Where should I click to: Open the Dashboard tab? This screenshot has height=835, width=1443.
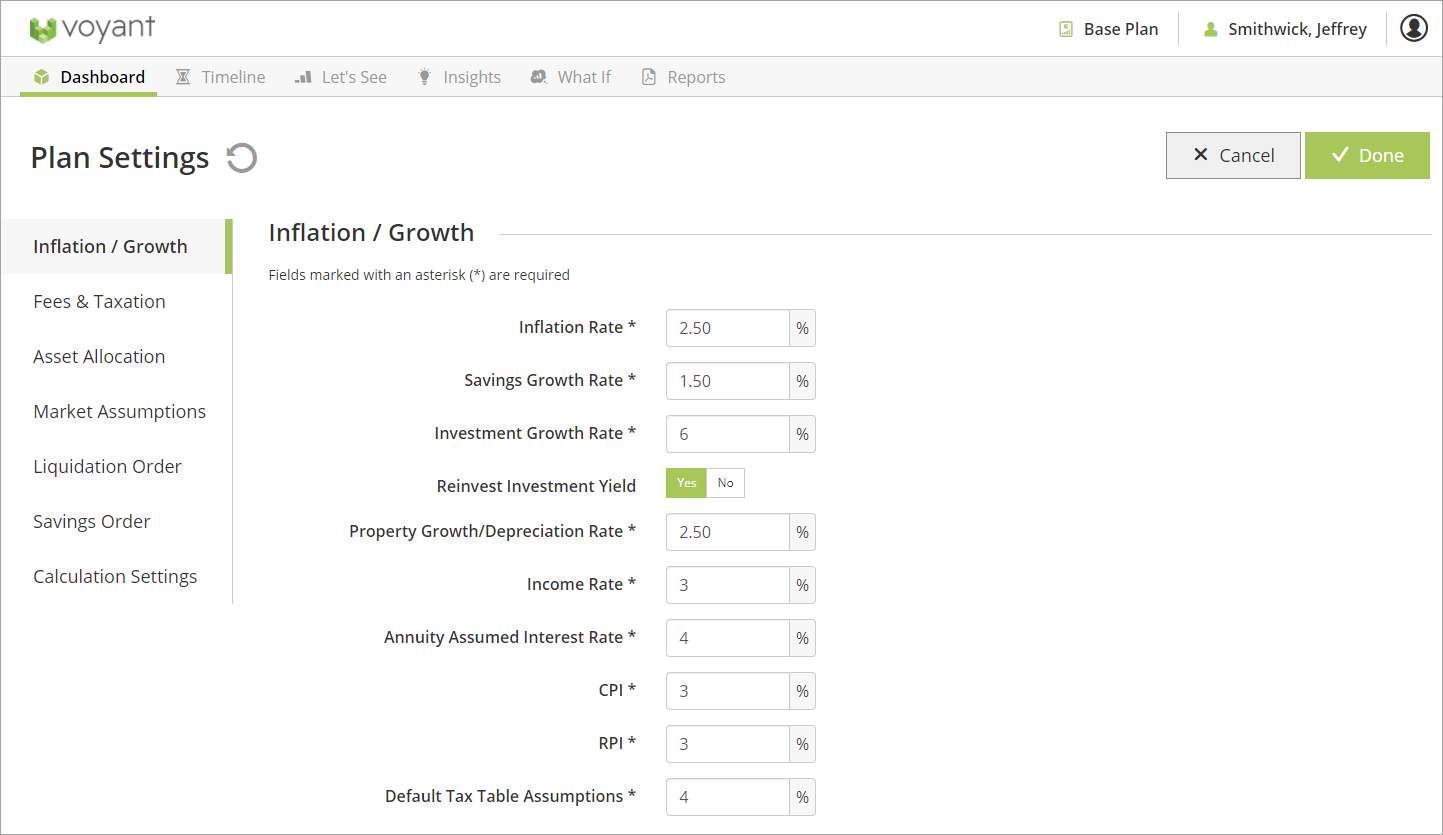88,77
